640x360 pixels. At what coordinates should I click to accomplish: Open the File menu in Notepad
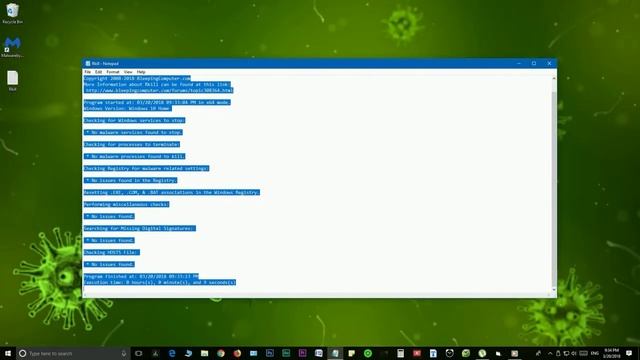[x=88, y=72]
